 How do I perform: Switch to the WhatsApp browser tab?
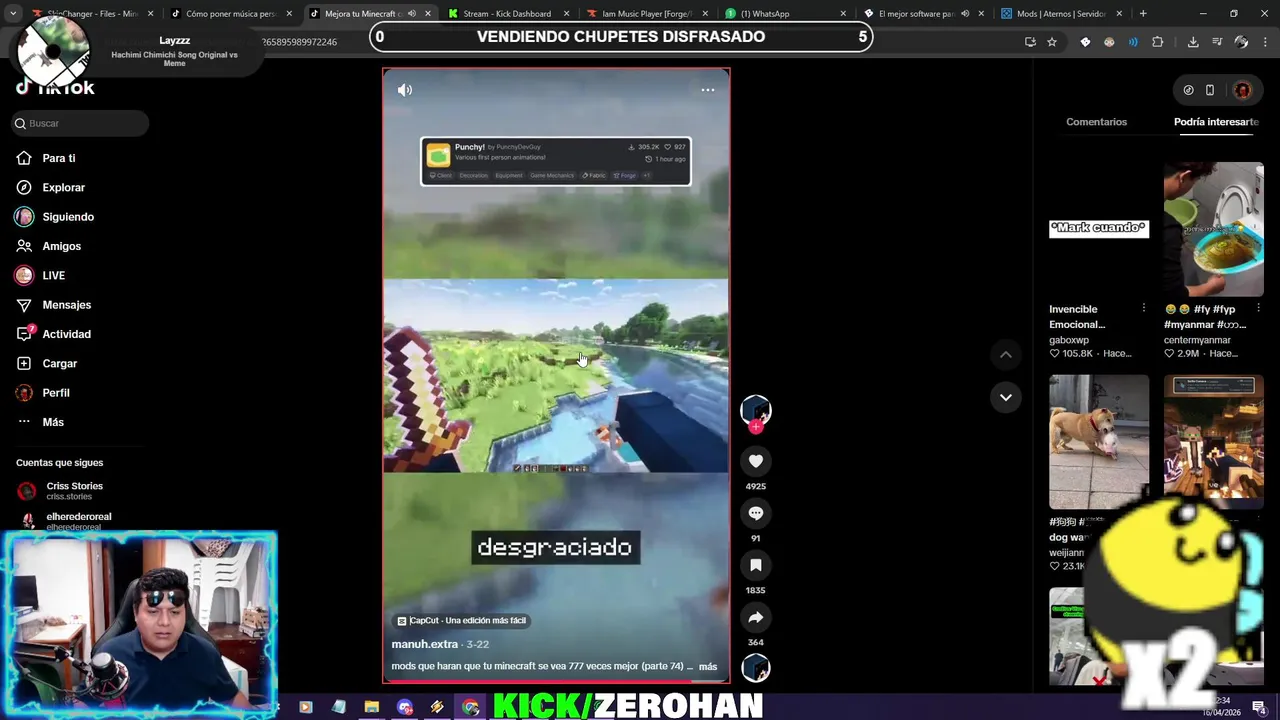click(785, 14)
